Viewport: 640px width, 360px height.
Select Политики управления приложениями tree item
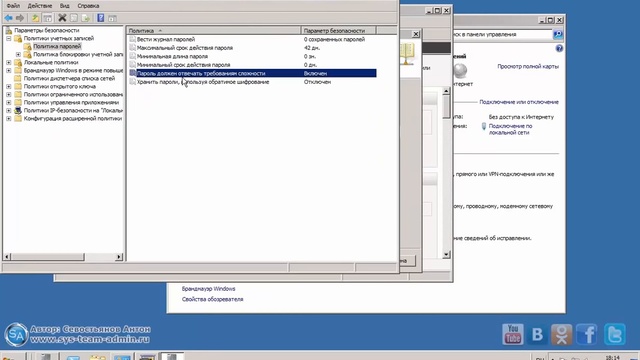71,102
